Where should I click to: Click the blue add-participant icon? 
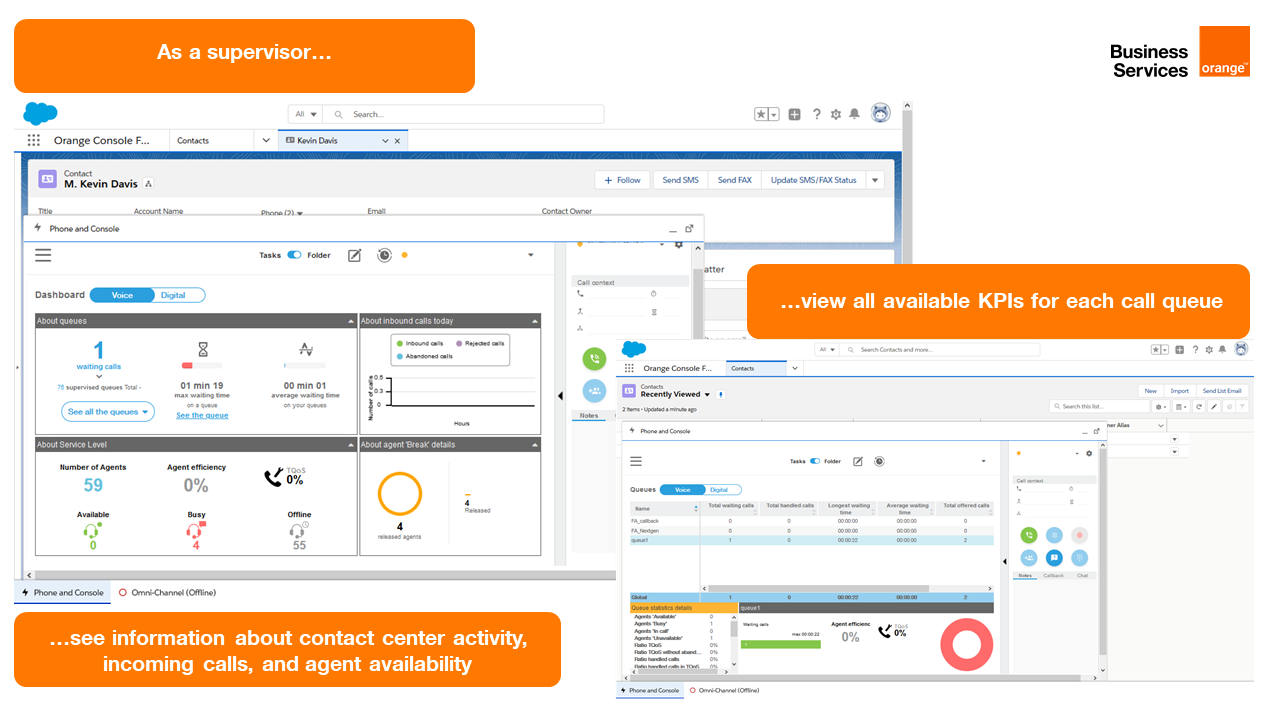pyautogui.click(x=594, y=391)
